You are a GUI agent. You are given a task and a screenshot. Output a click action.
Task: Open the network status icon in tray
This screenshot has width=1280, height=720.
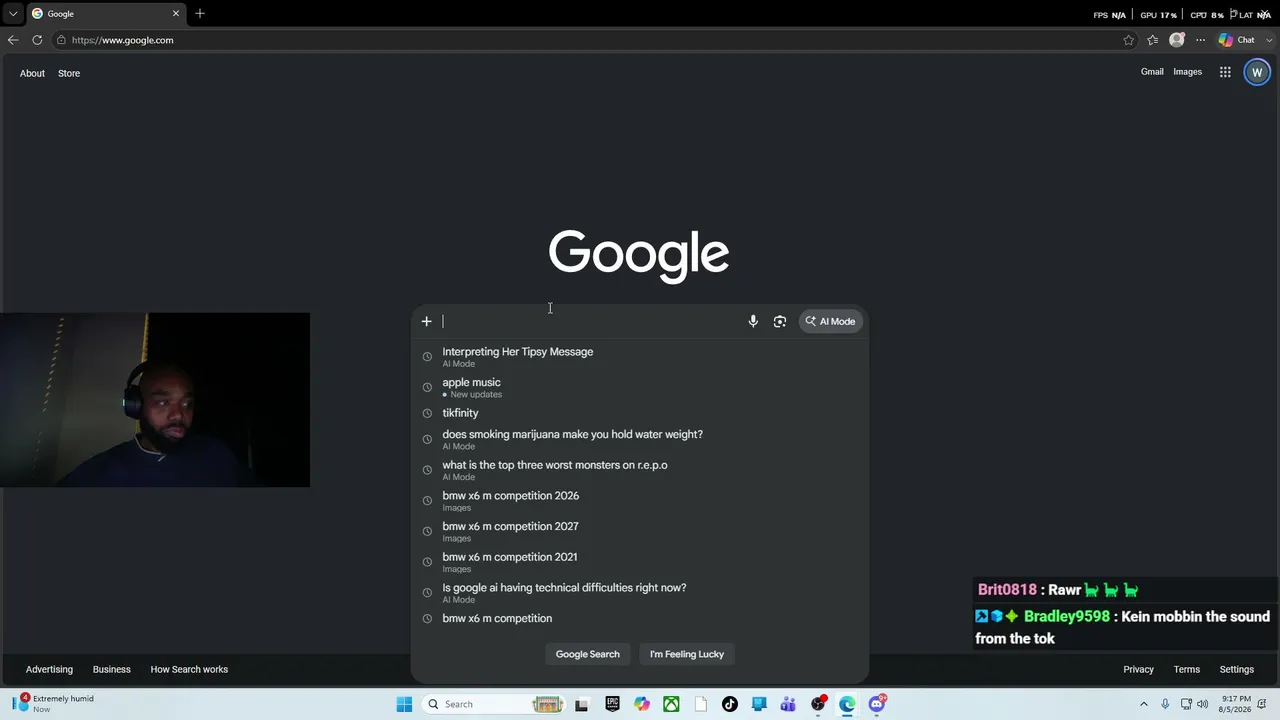pyautogui.click(x=1187, y=704)
